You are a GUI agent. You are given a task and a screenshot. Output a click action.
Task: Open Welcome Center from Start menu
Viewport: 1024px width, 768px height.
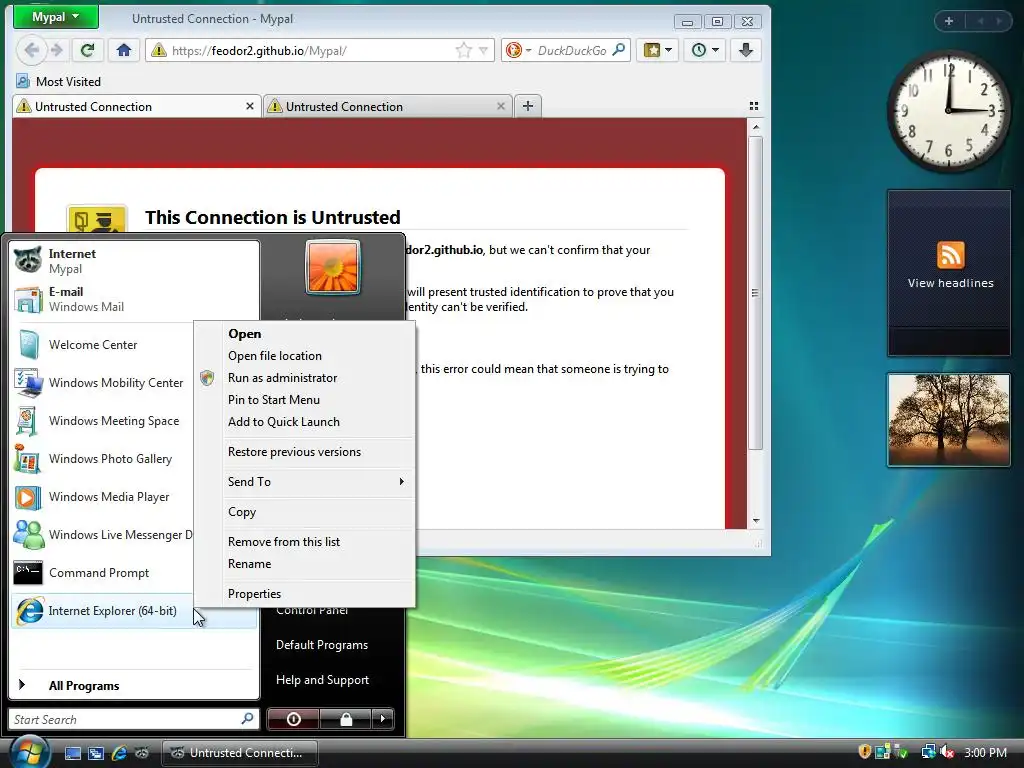pos(103,345)
